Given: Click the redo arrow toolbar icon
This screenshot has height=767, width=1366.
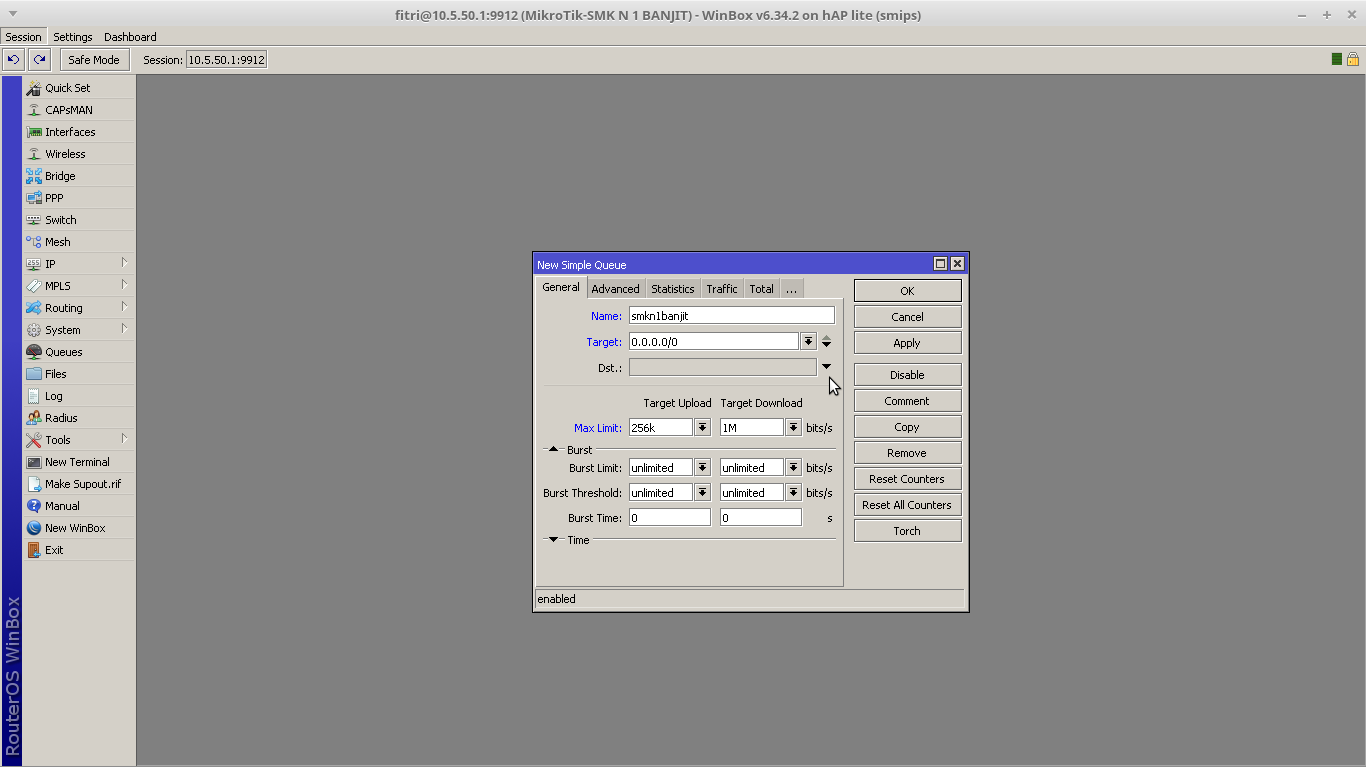Looking at the screenshot, I should pos(39,60).
